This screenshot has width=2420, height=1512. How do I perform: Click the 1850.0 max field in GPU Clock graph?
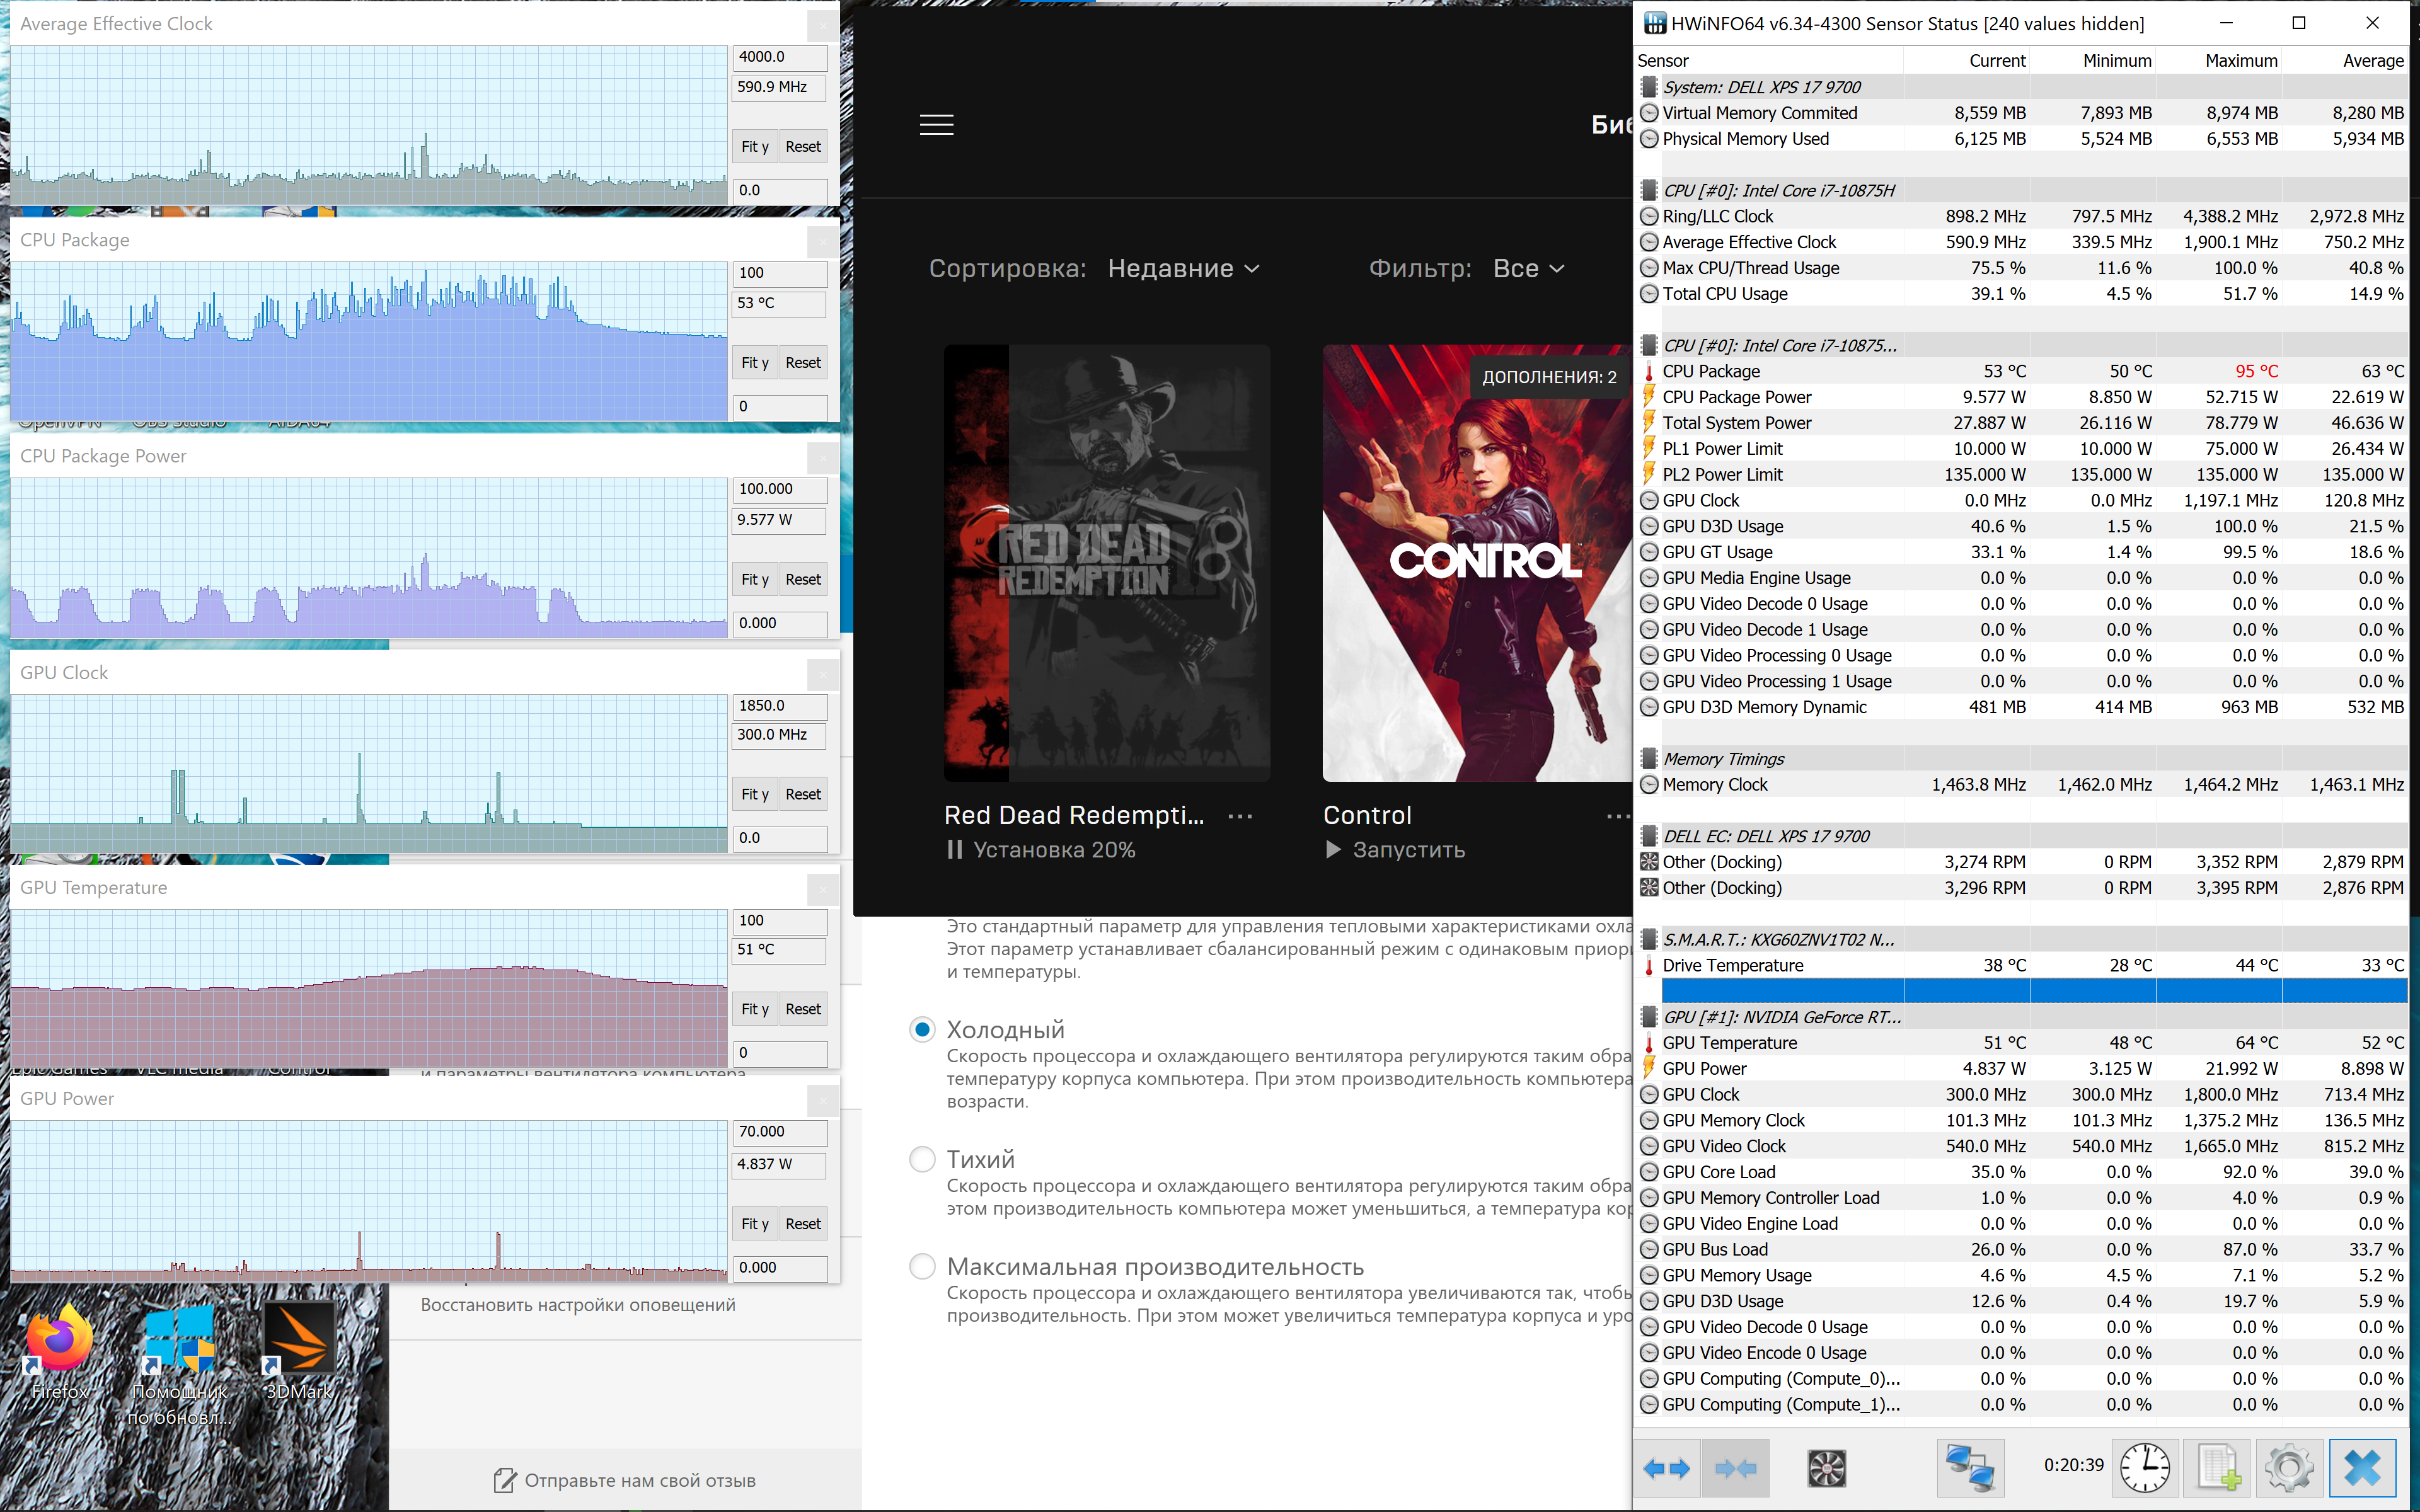point(780,706)
